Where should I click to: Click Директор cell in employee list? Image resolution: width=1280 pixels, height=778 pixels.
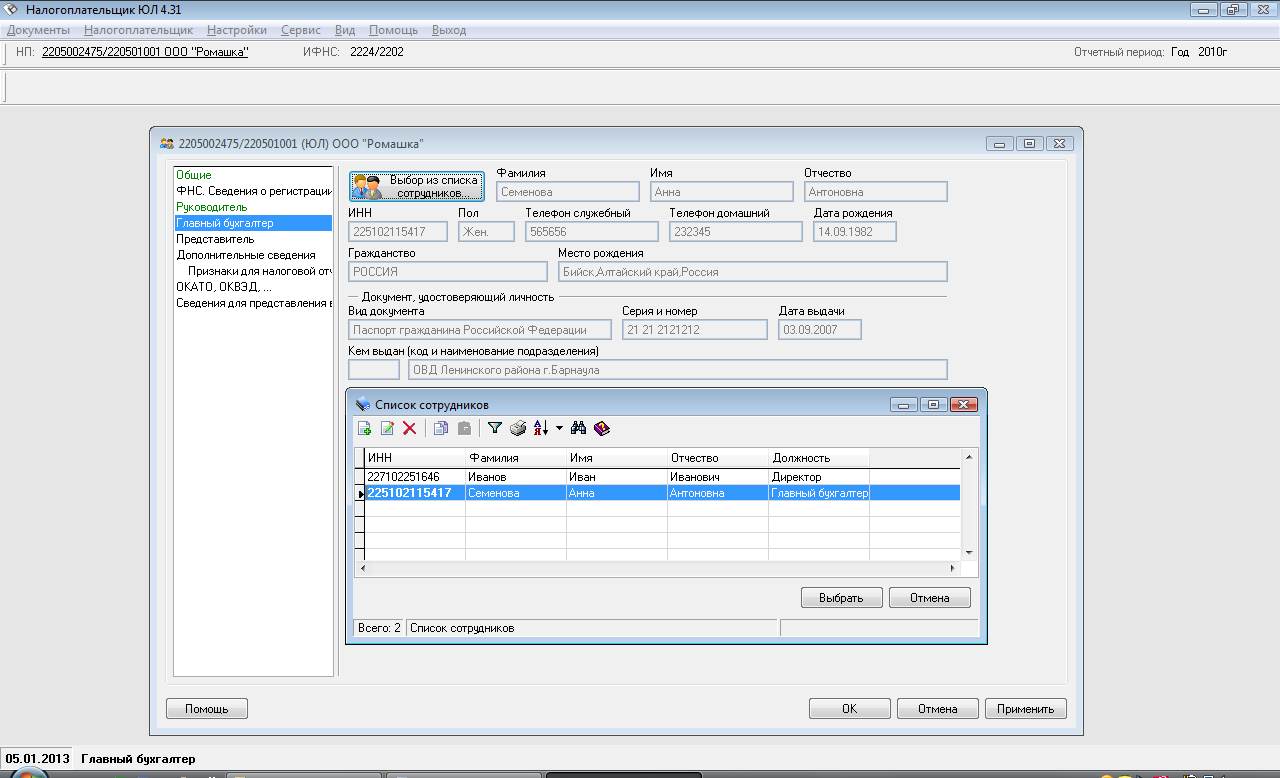819,477
